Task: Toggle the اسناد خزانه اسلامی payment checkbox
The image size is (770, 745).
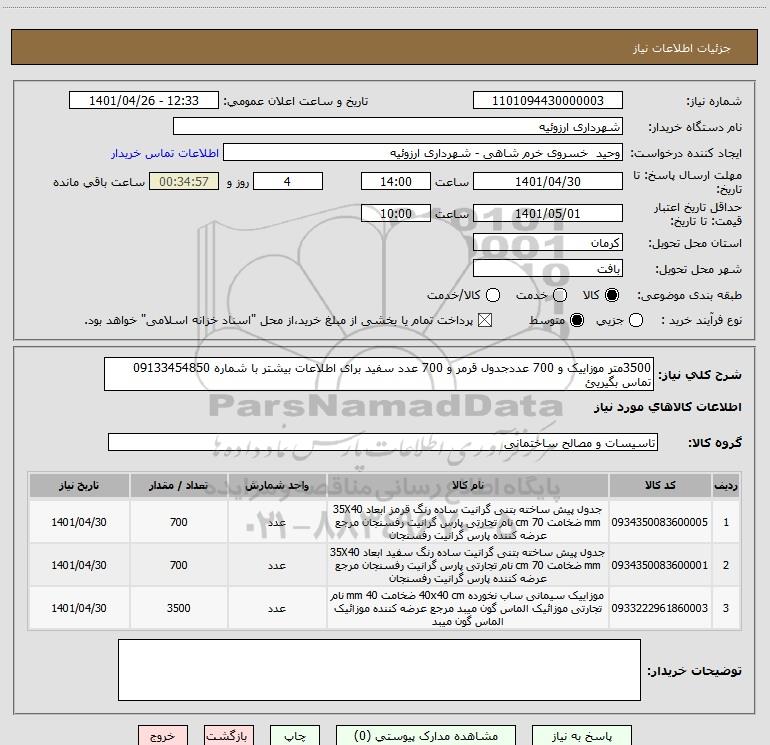Action: click(x=485, y=321)
